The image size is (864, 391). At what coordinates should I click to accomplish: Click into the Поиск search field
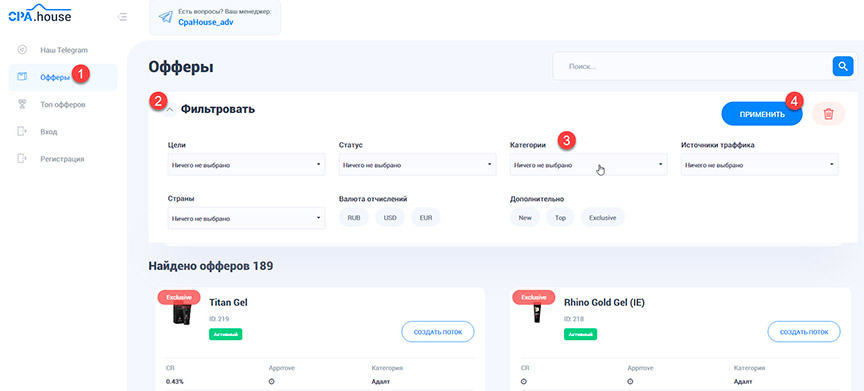(693, 66)
